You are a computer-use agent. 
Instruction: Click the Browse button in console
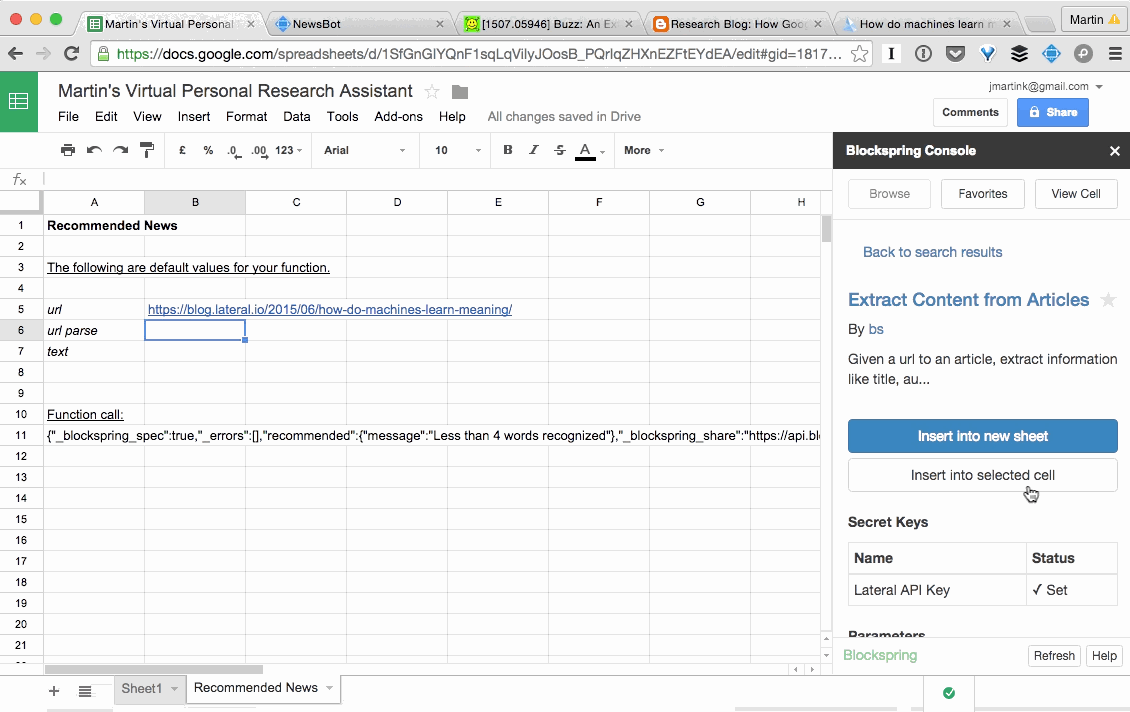coord(889,194)
